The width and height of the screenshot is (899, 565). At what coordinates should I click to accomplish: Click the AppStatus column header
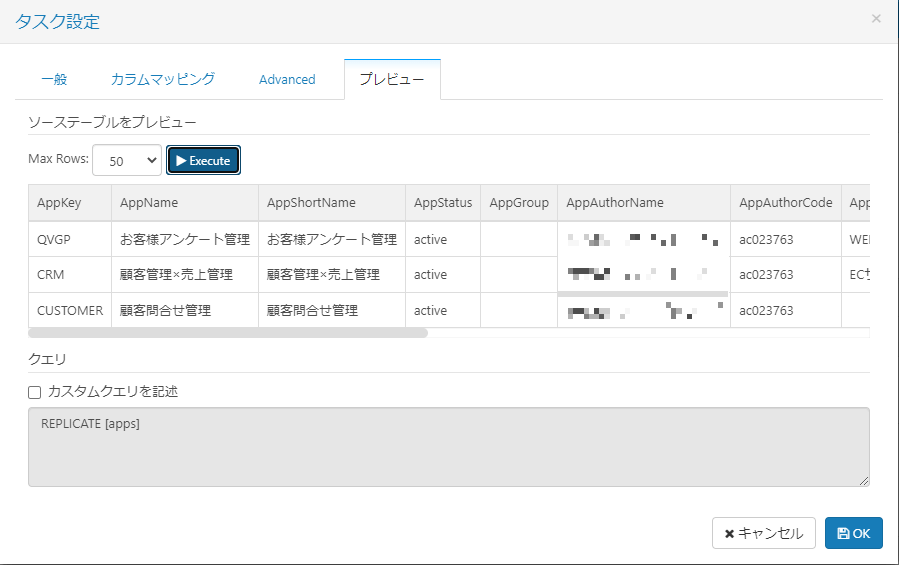[443, 202]
